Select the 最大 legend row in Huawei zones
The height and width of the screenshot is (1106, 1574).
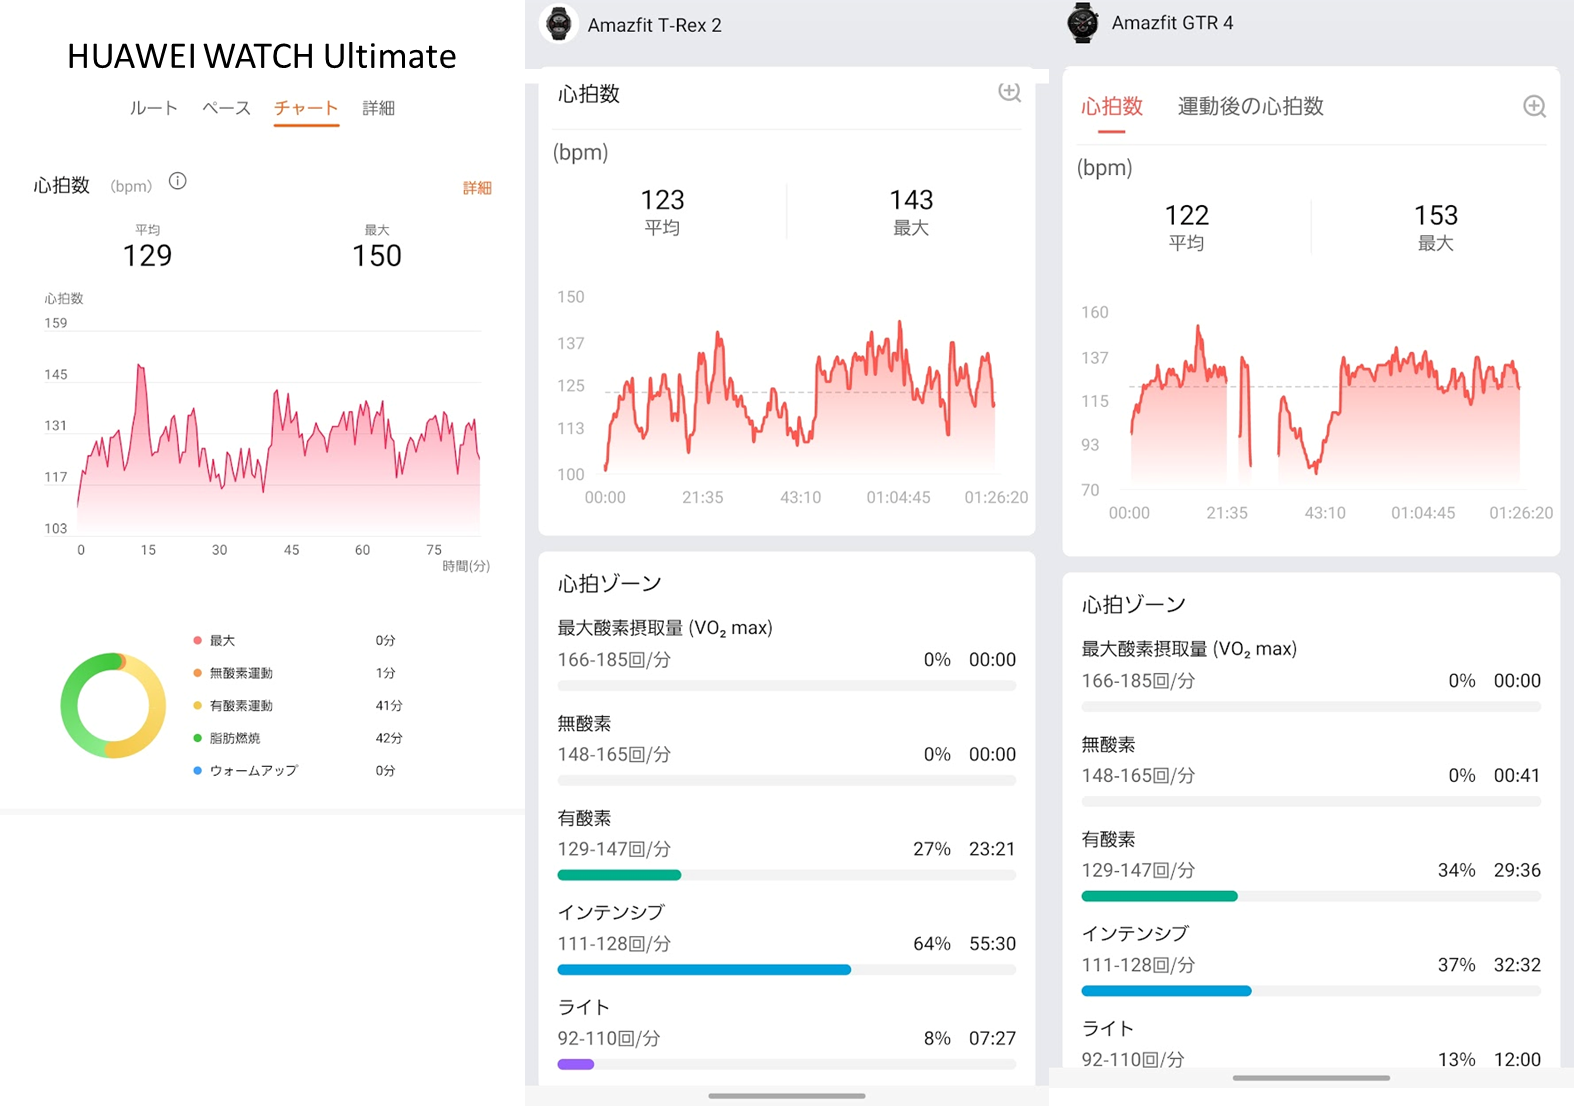point(295,641)
